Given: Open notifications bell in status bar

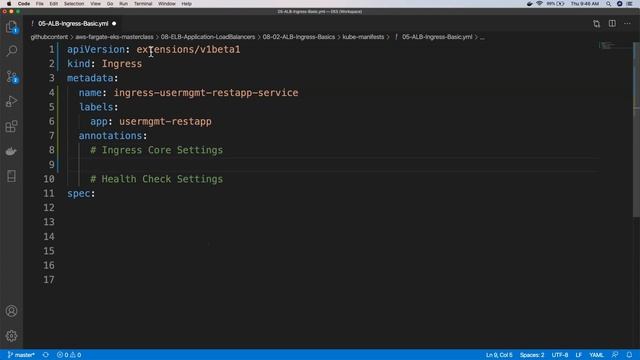Looking at the screenshot, I should coord(629,355).
